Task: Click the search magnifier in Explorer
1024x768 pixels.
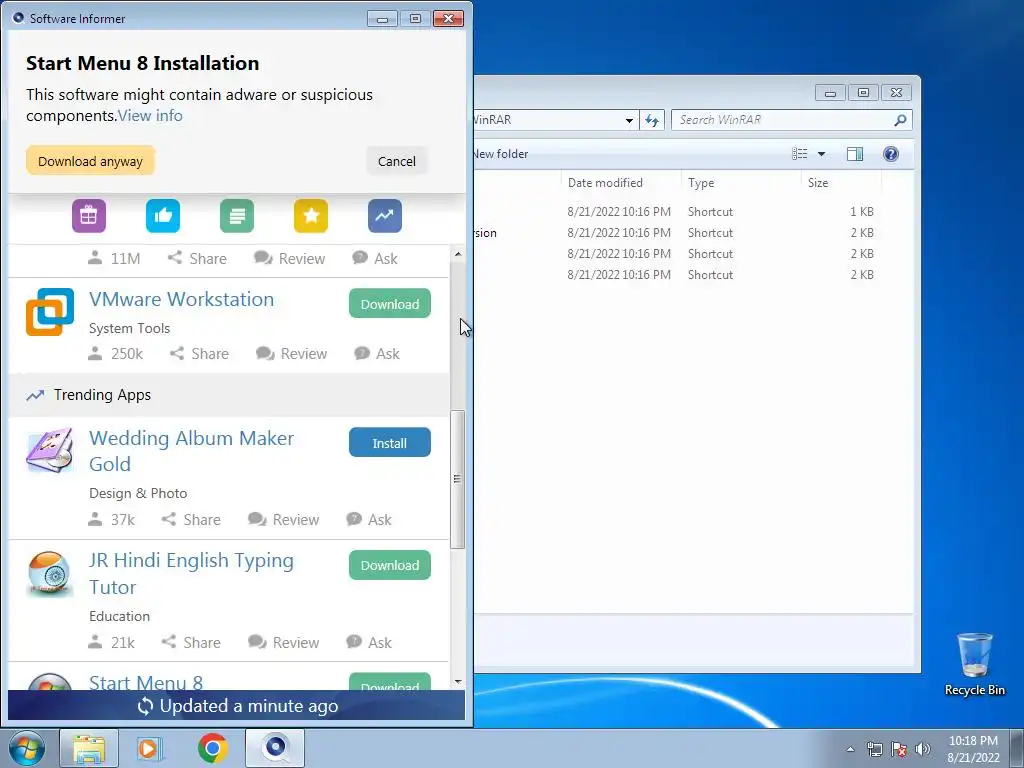Action: 900,120
